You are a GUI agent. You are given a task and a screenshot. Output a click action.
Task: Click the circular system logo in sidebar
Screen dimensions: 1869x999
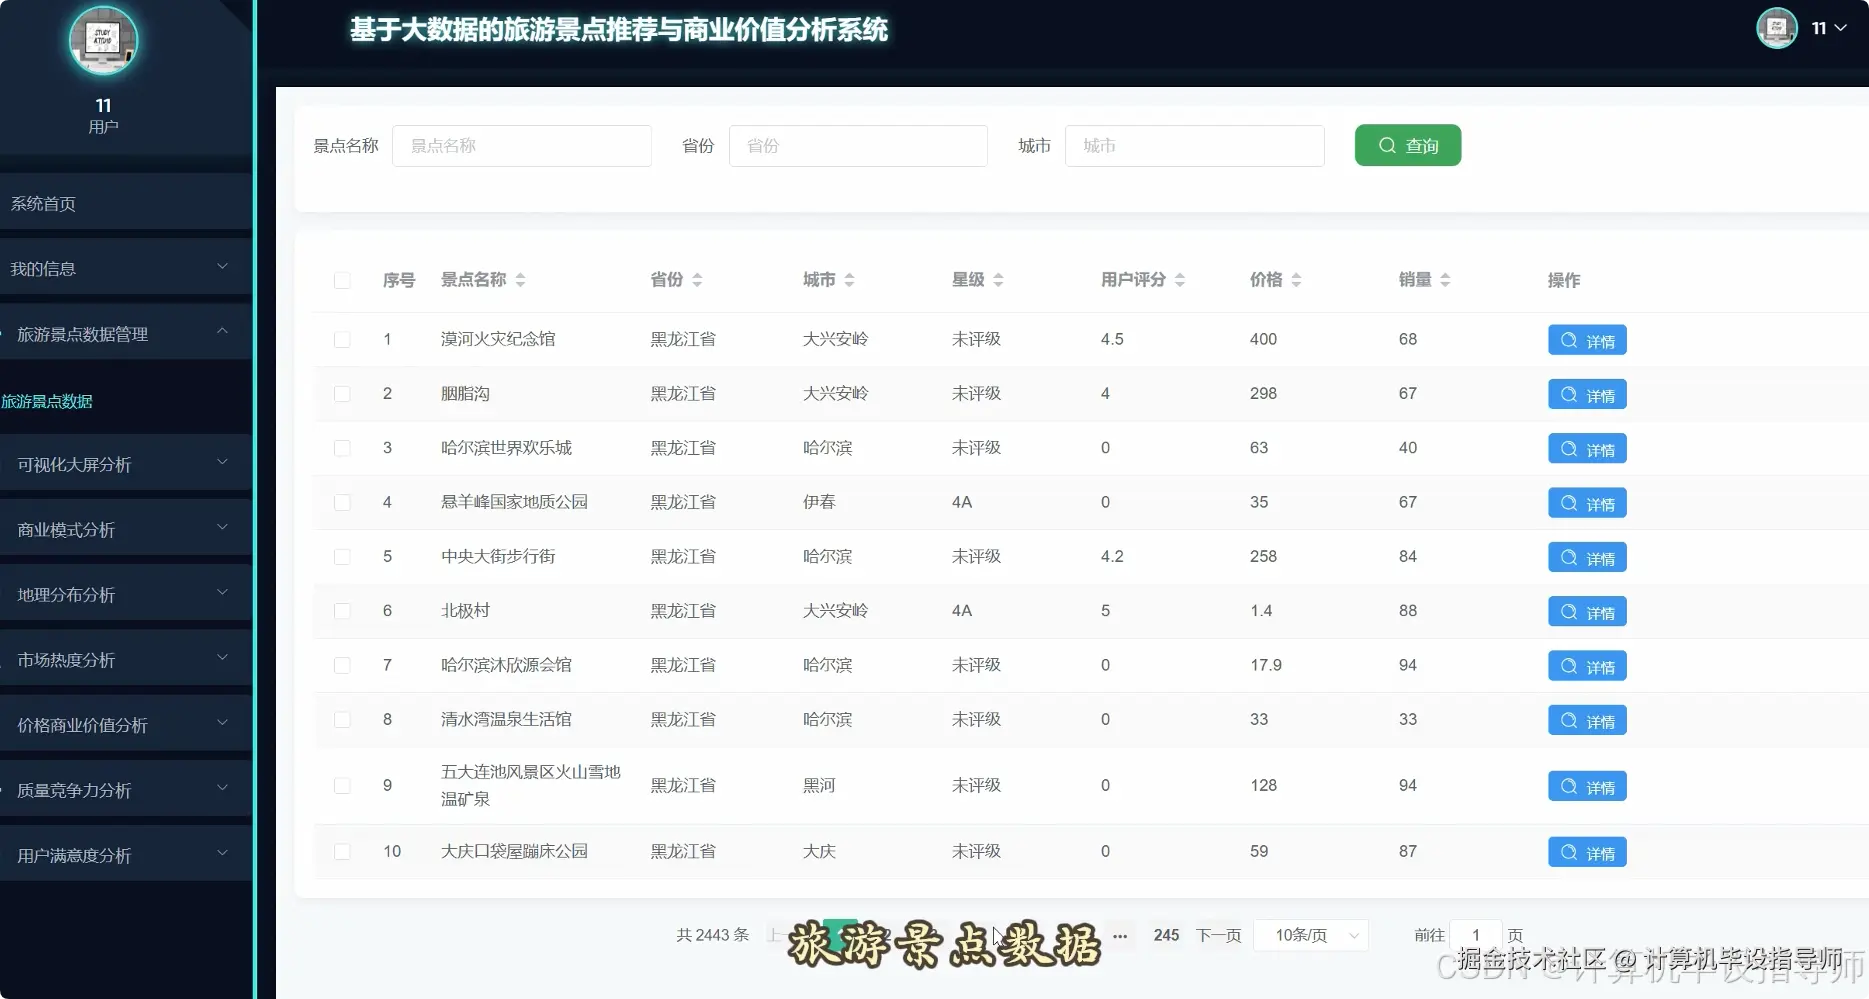tap(103, 40)
